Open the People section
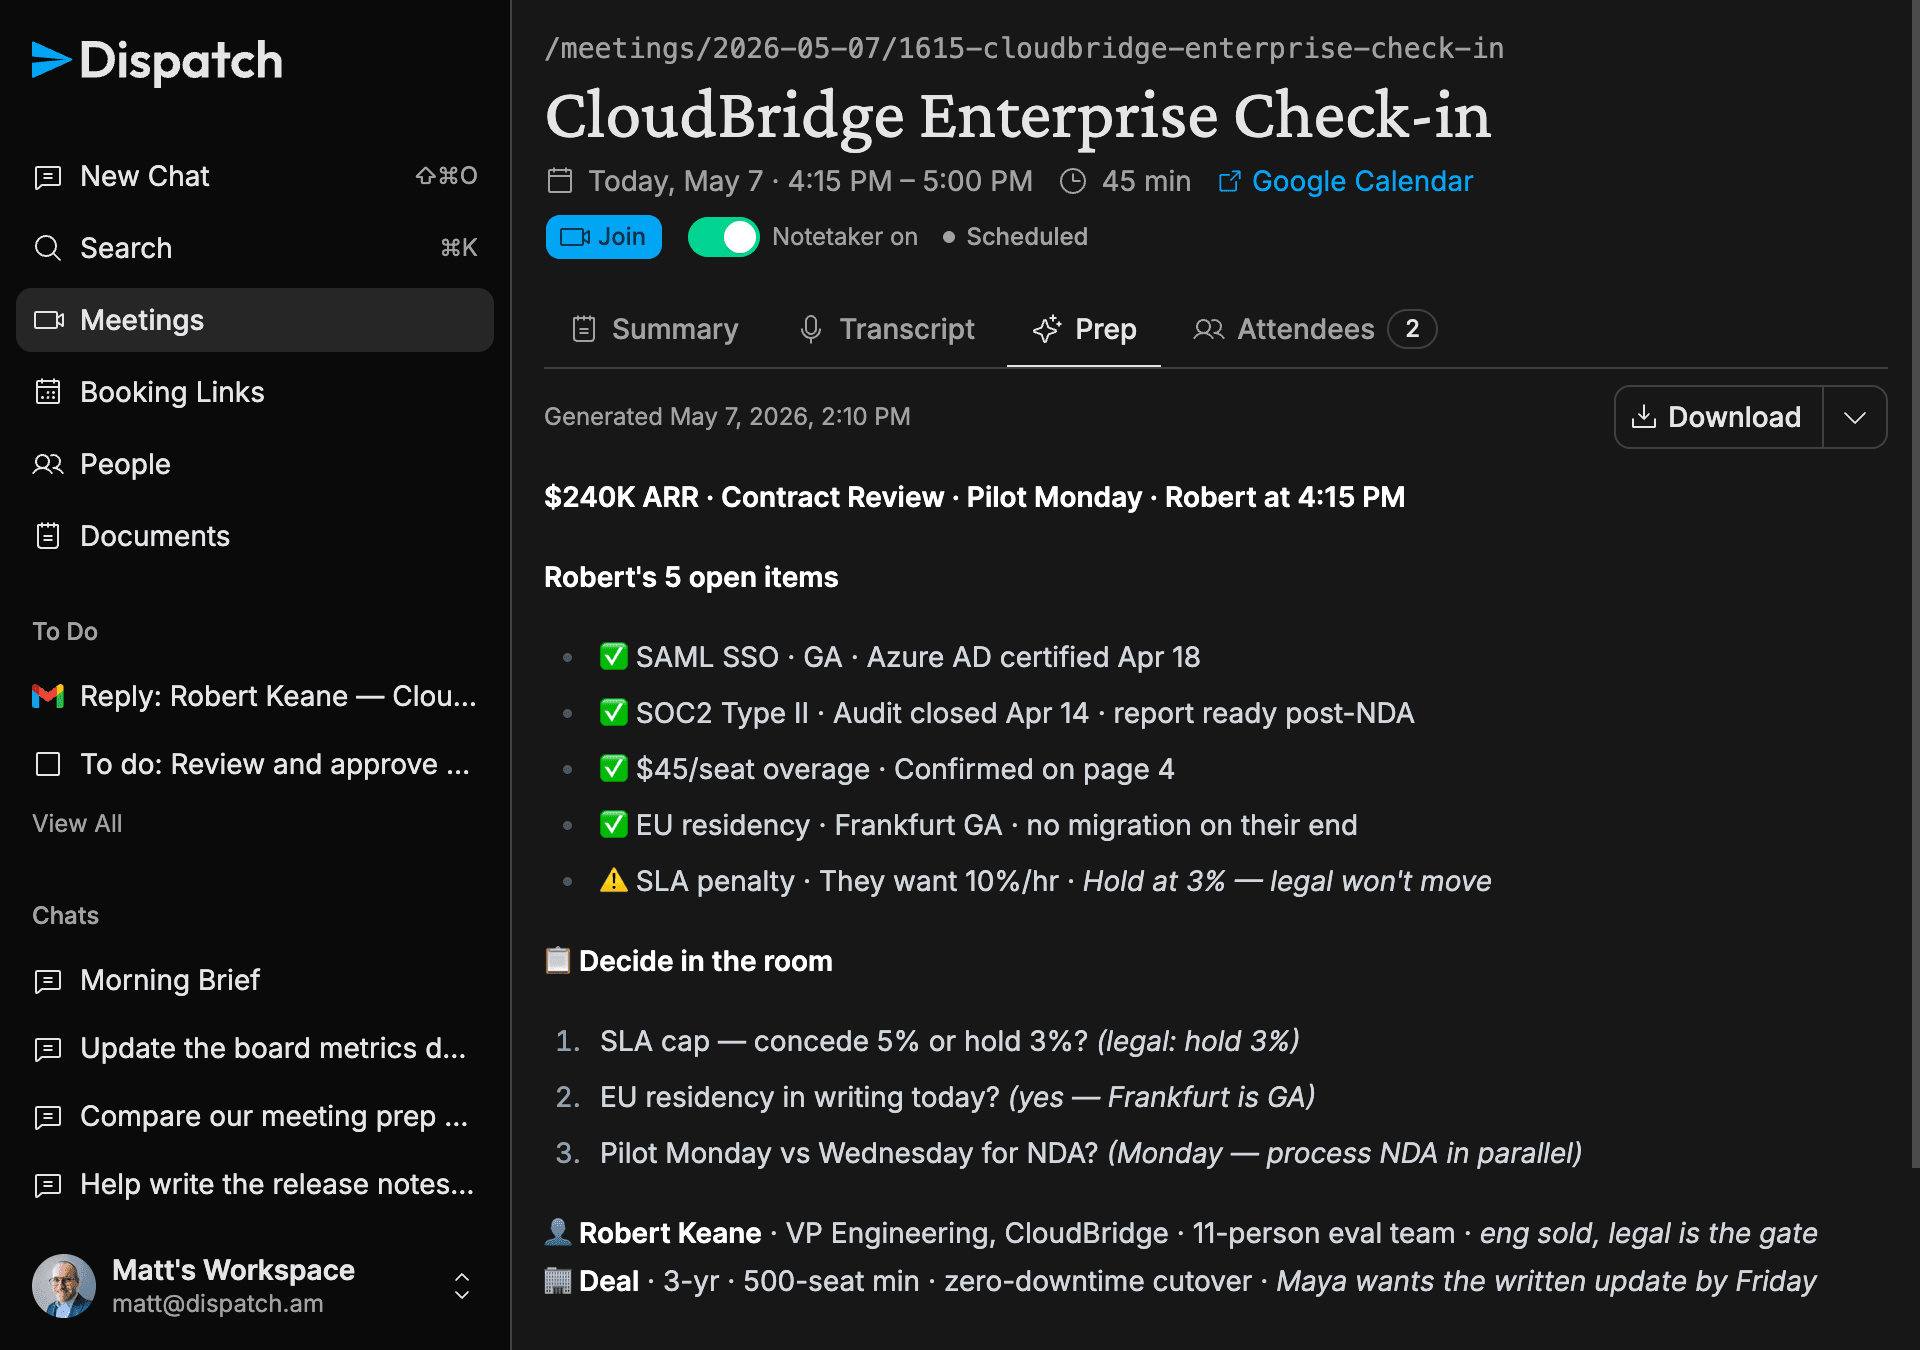The height and width of the screenshot is (1350, 1920). point(255,464)
